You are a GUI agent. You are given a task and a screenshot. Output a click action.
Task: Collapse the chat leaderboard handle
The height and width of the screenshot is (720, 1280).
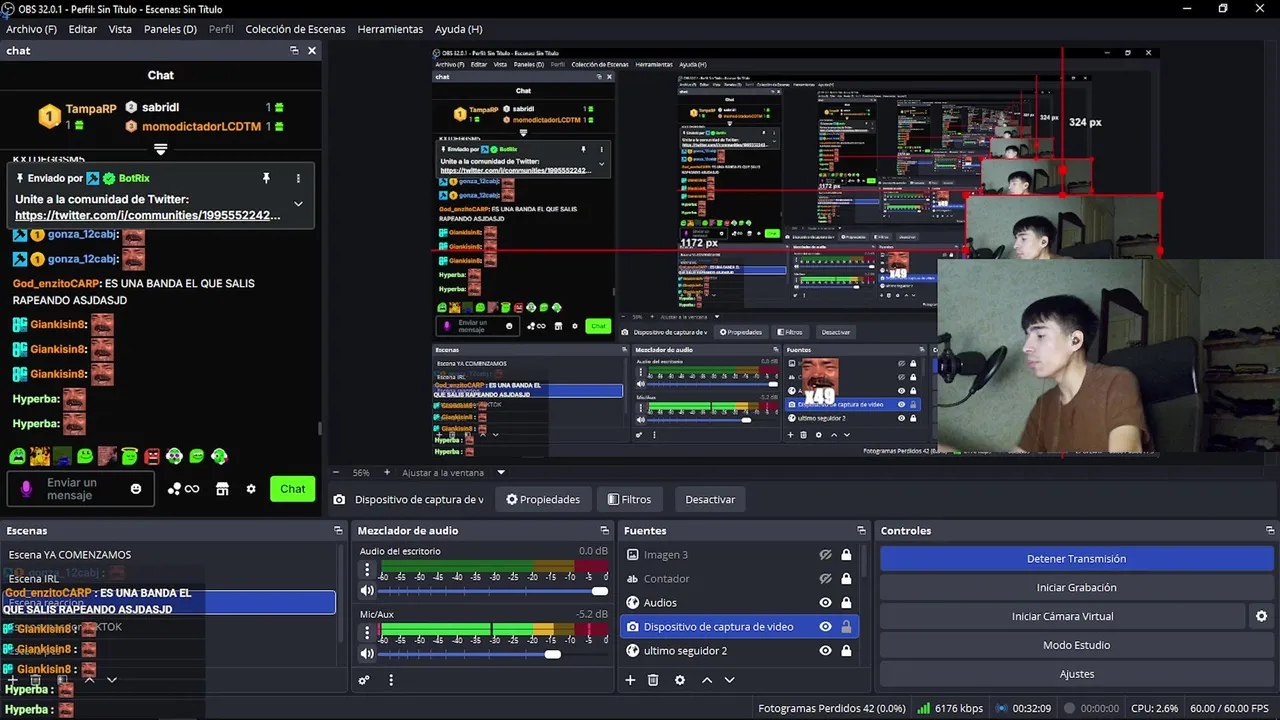[160, 149]
